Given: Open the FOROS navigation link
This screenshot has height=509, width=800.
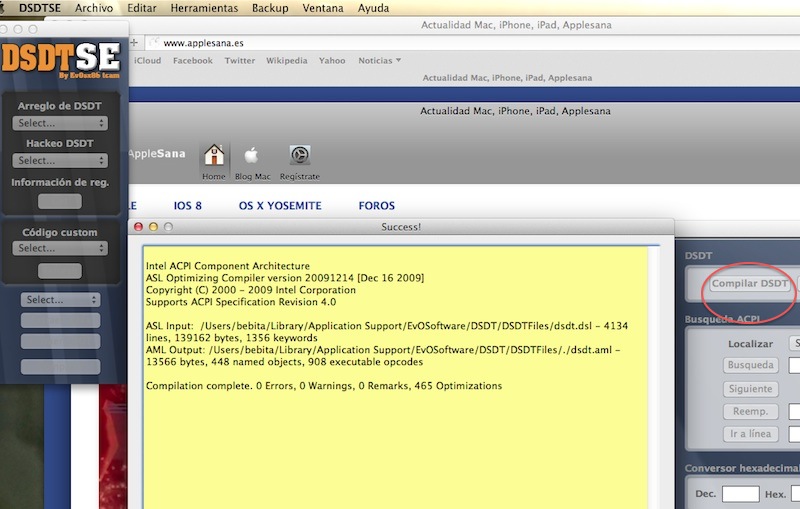Looking at the screenshot, I should [377, 206].
